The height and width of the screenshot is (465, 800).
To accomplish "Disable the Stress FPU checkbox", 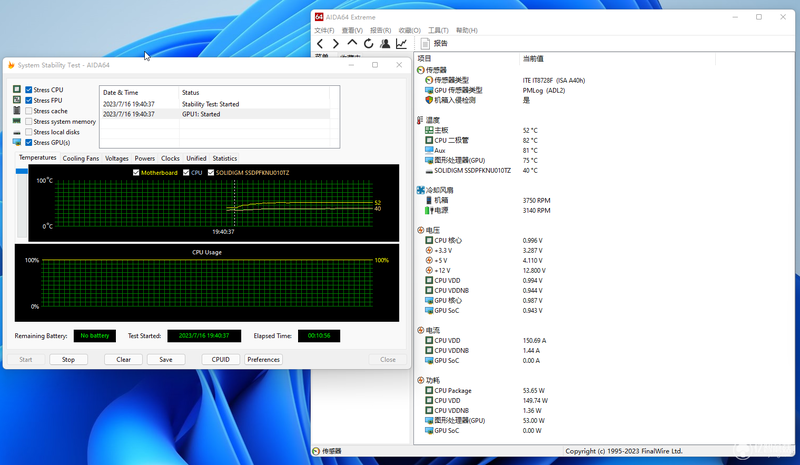I will coord(29,101).
